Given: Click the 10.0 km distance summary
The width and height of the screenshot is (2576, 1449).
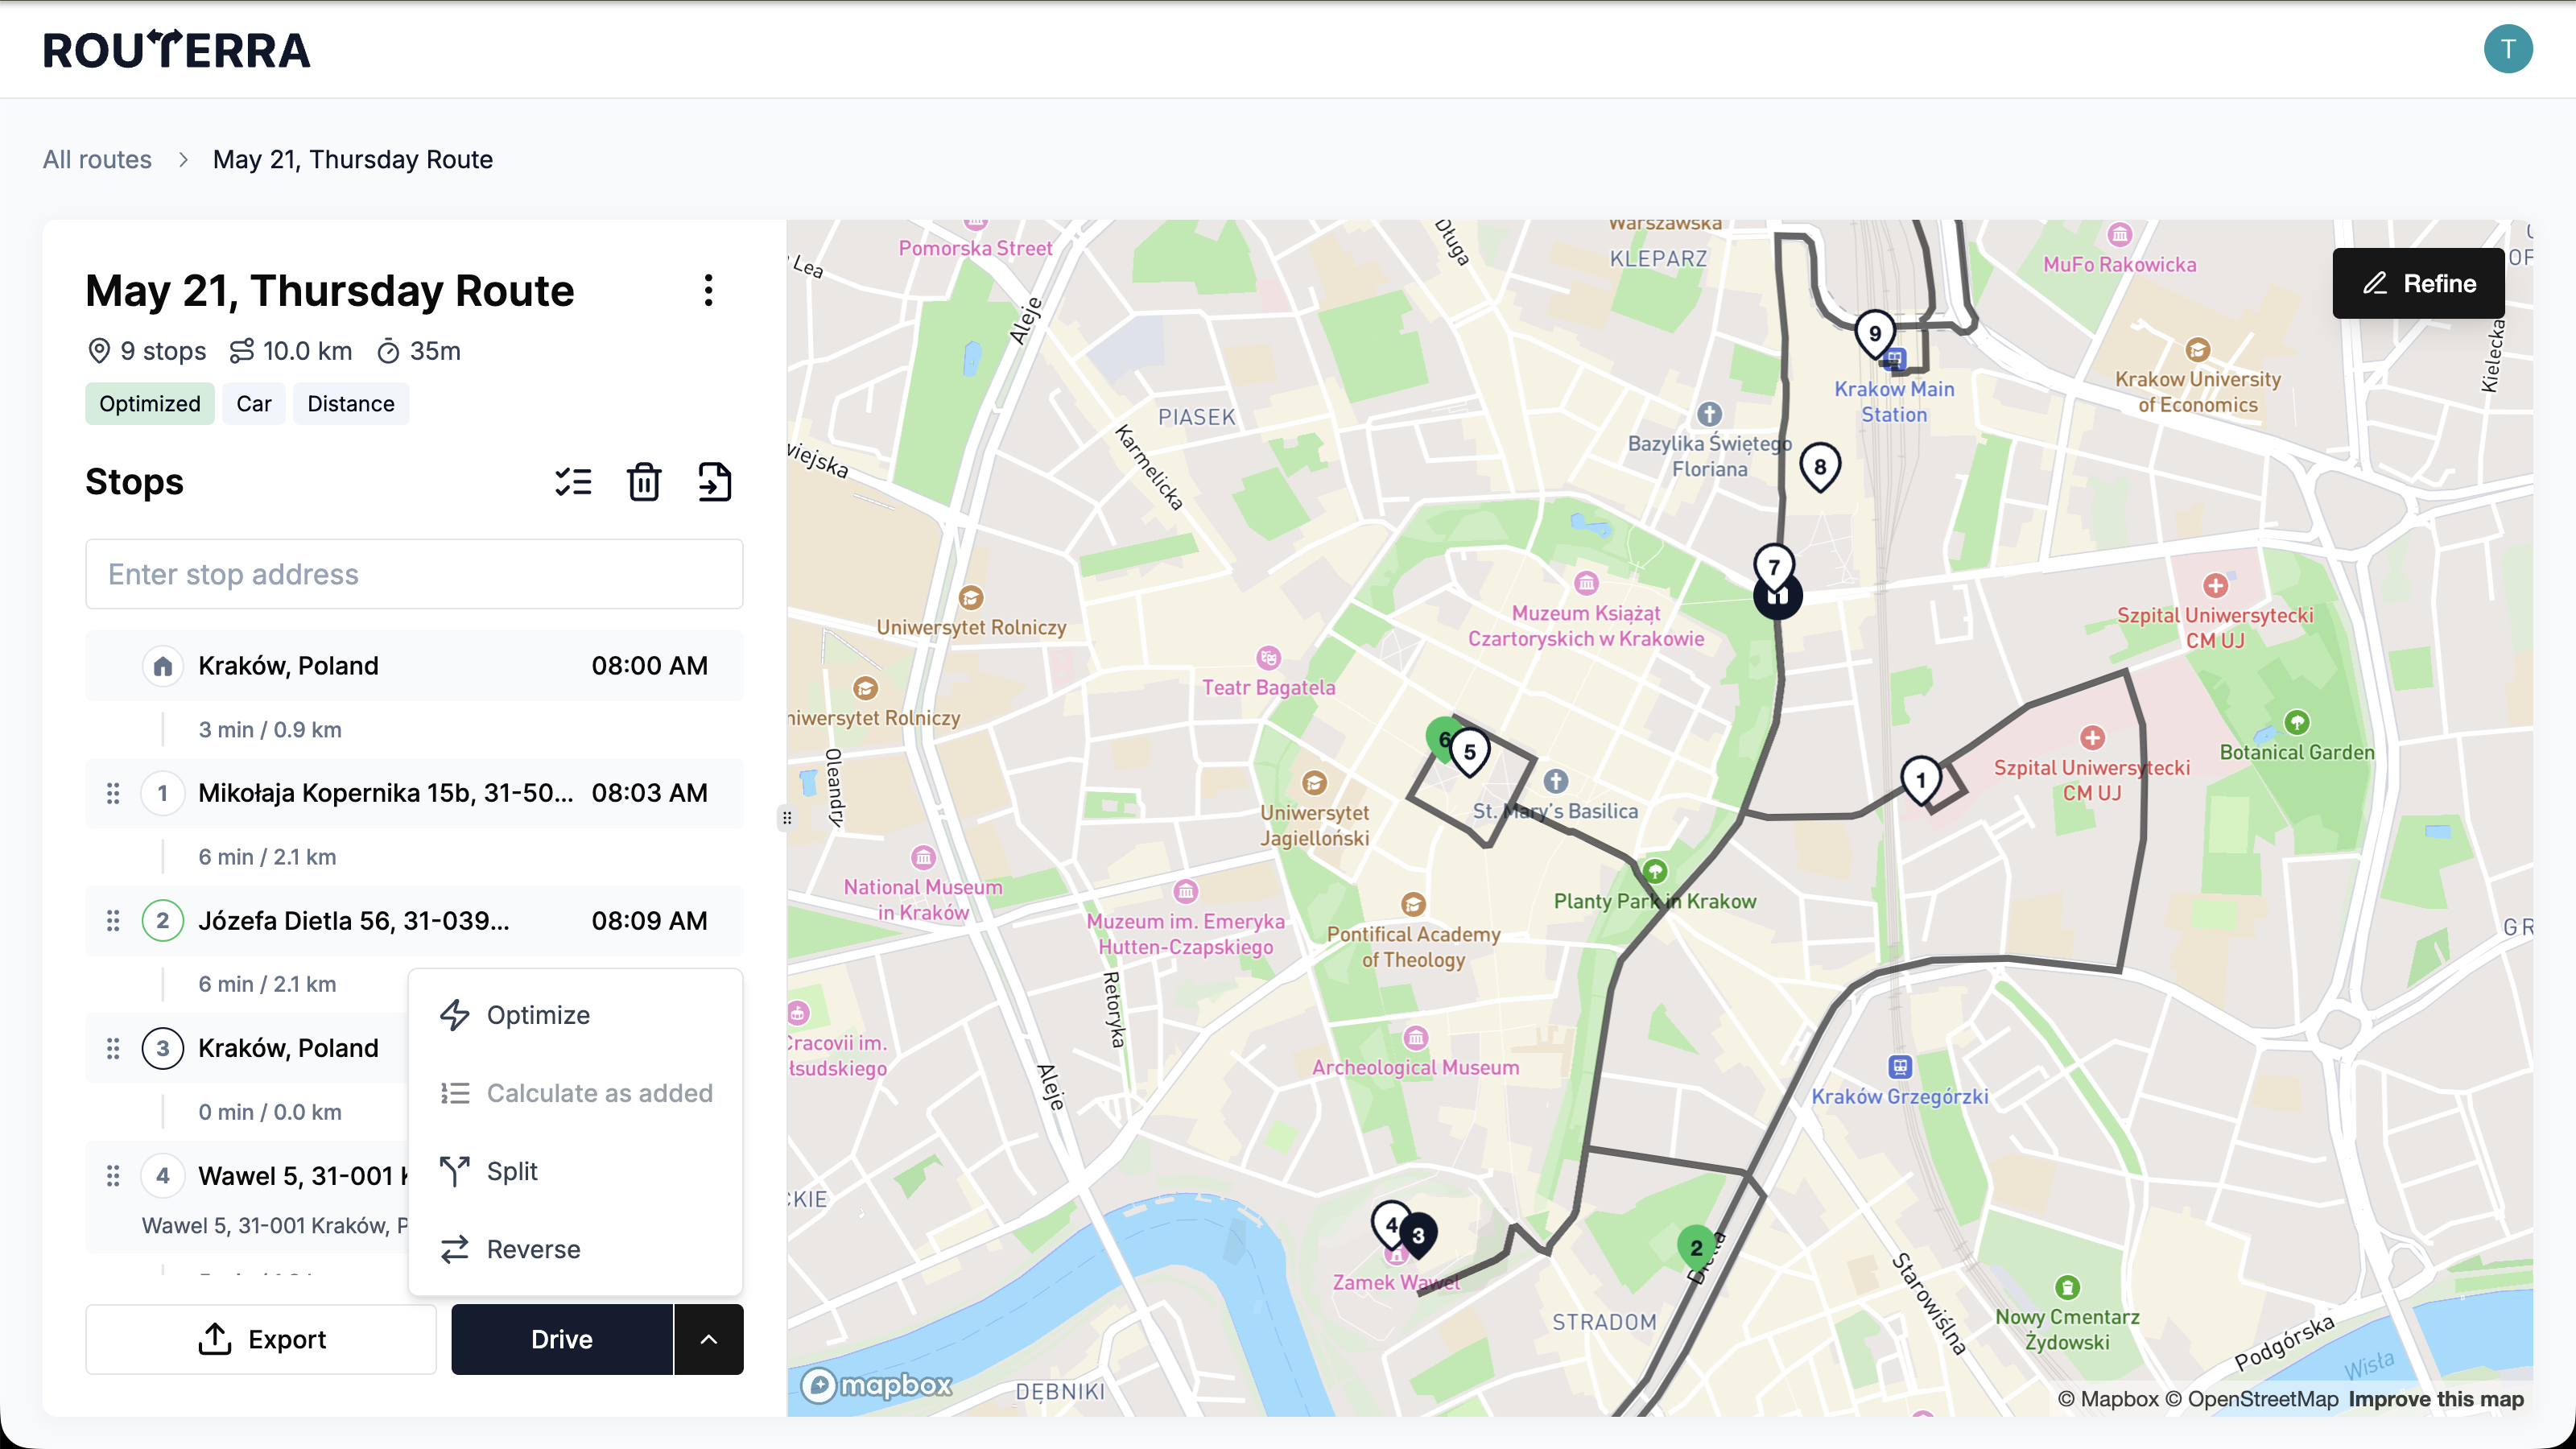Looking at the screenshot, I should tap(291, 351).
